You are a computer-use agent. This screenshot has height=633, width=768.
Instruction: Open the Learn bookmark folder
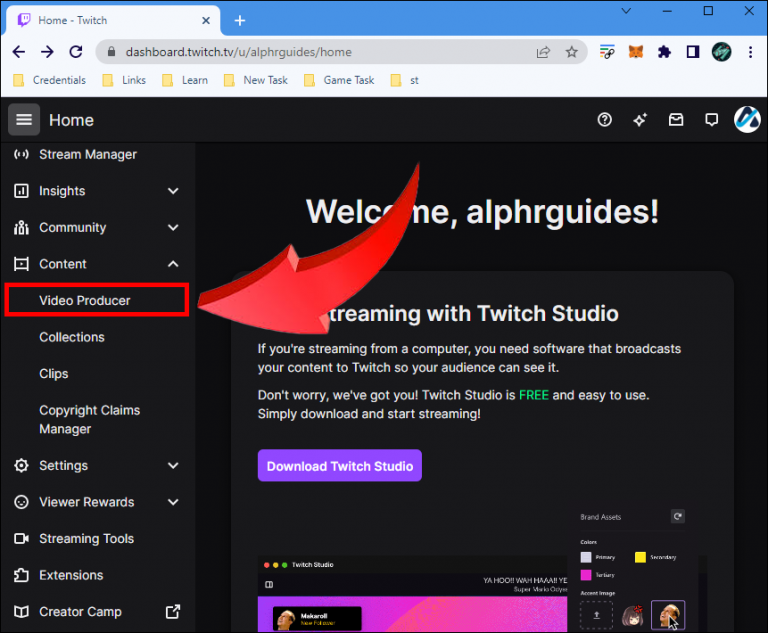[185, 80]
